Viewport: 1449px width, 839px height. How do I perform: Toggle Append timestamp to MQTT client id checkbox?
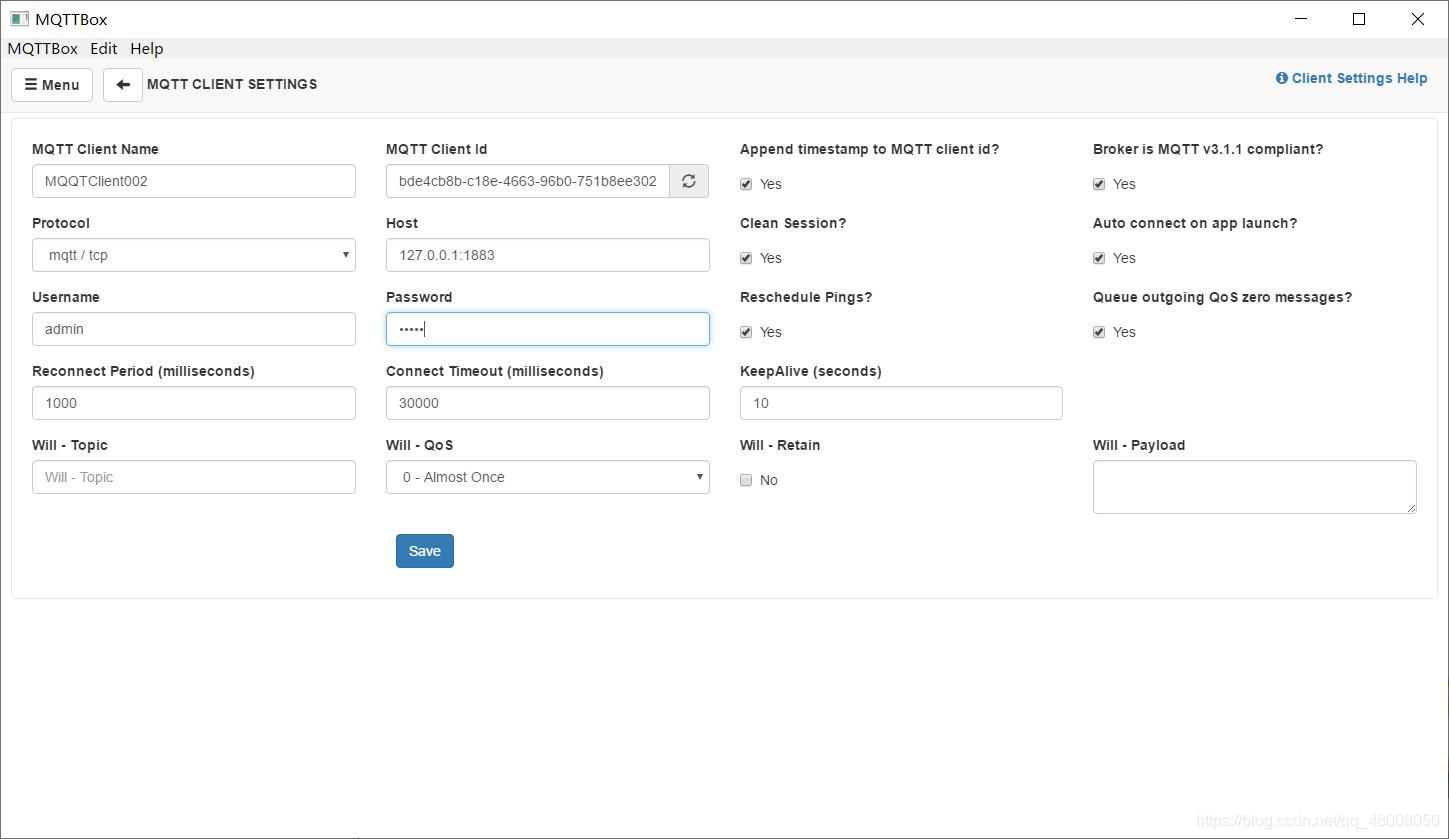coord(746,184)
